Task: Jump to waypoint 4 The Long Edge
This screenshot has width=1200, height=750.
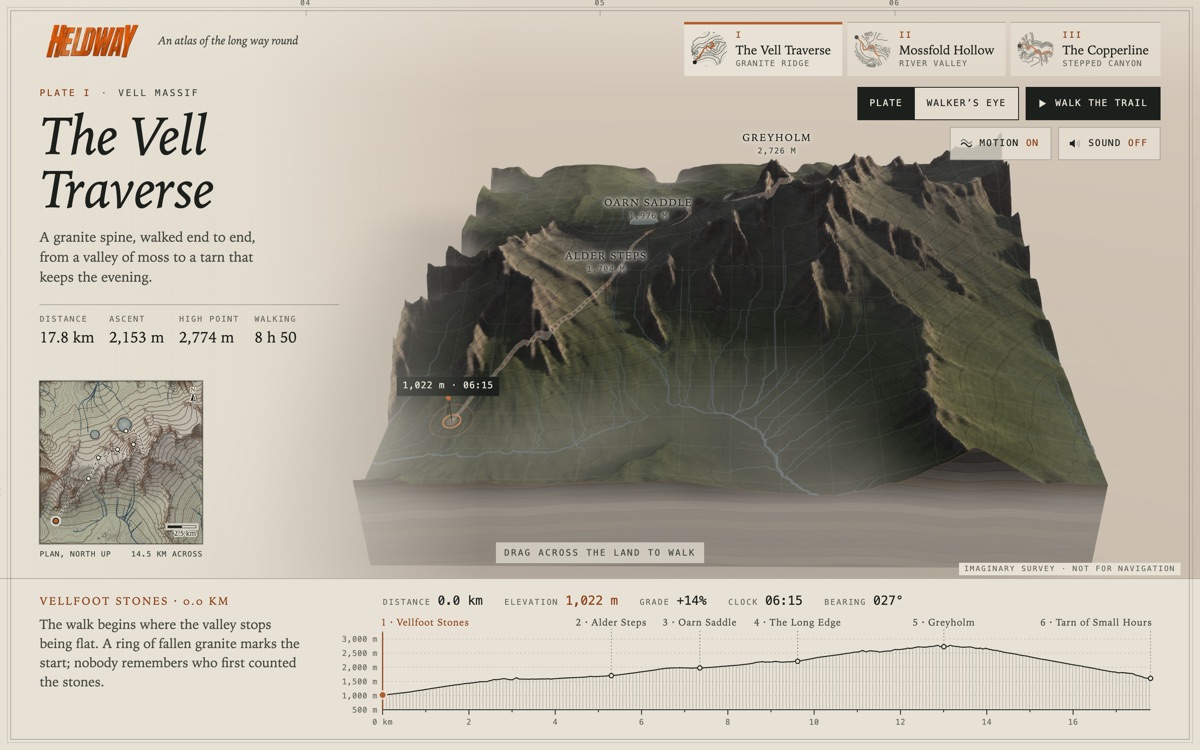Action: pos(797,622)
